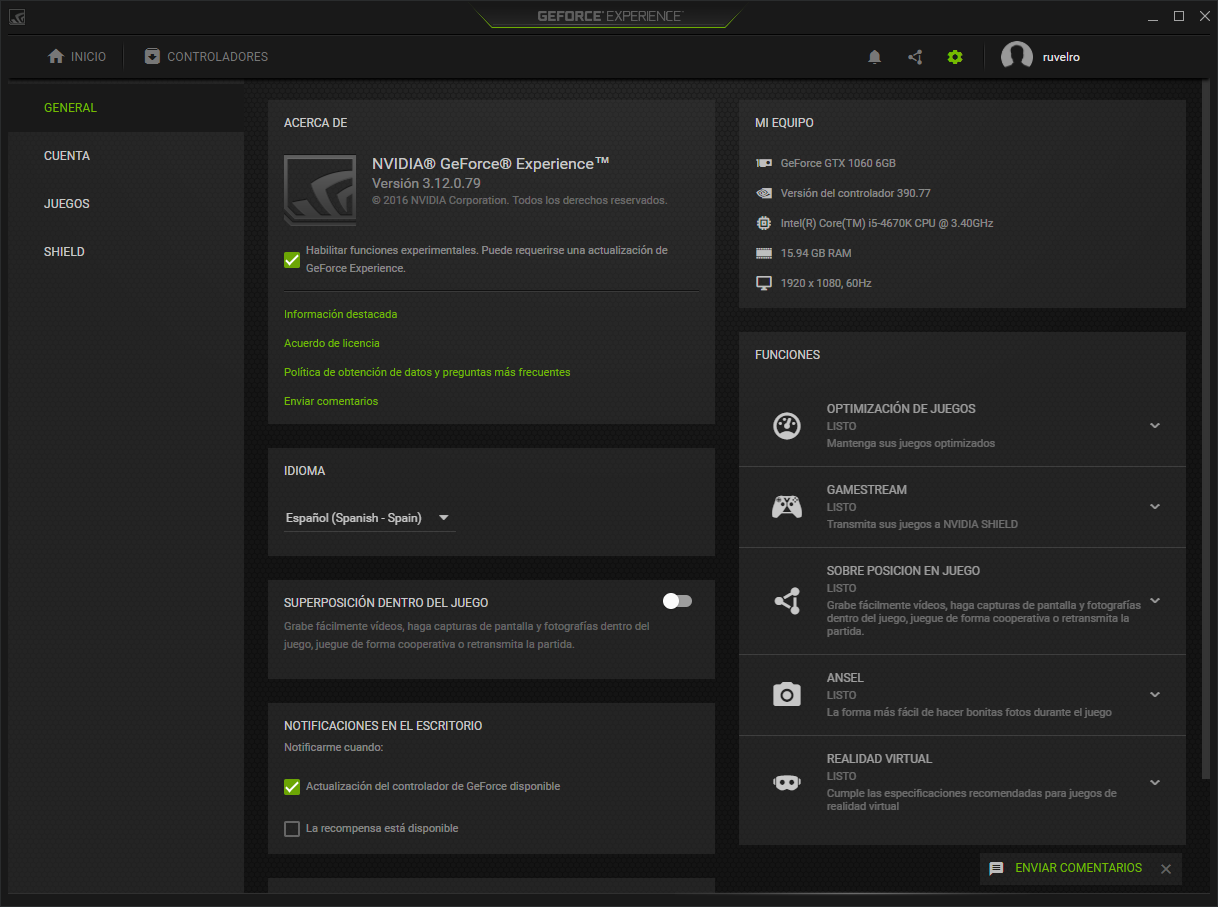Click the user avatar picture
This screenshot has height=907, width=1218.
pyautogui.click(x=1017, y=57)
